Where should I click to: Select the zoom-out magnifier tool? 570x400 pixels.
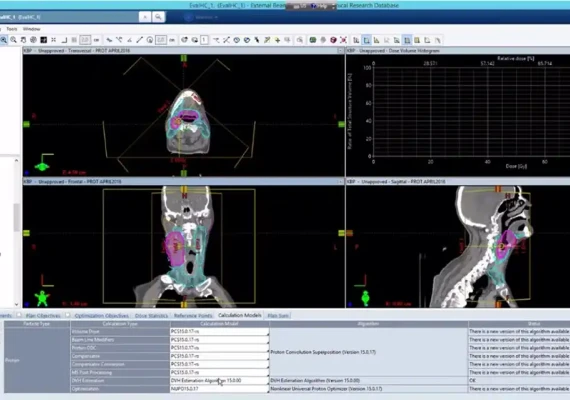point(13,40)
